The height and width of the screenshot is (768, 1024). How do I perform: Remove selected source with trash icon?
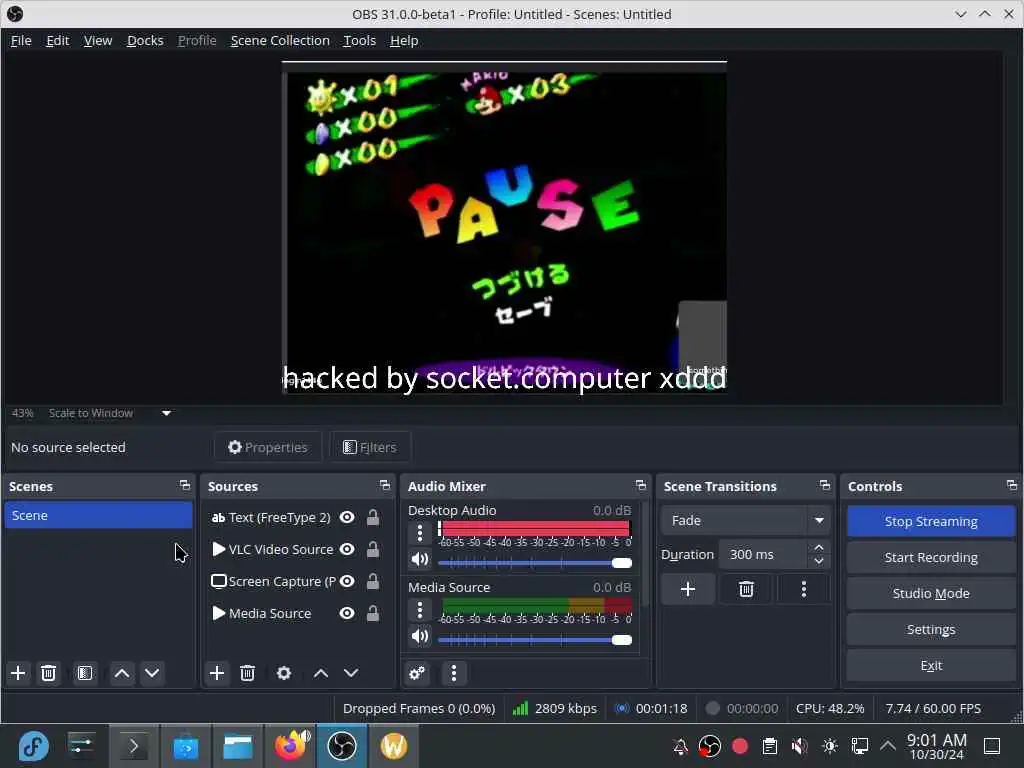point(248,673)
